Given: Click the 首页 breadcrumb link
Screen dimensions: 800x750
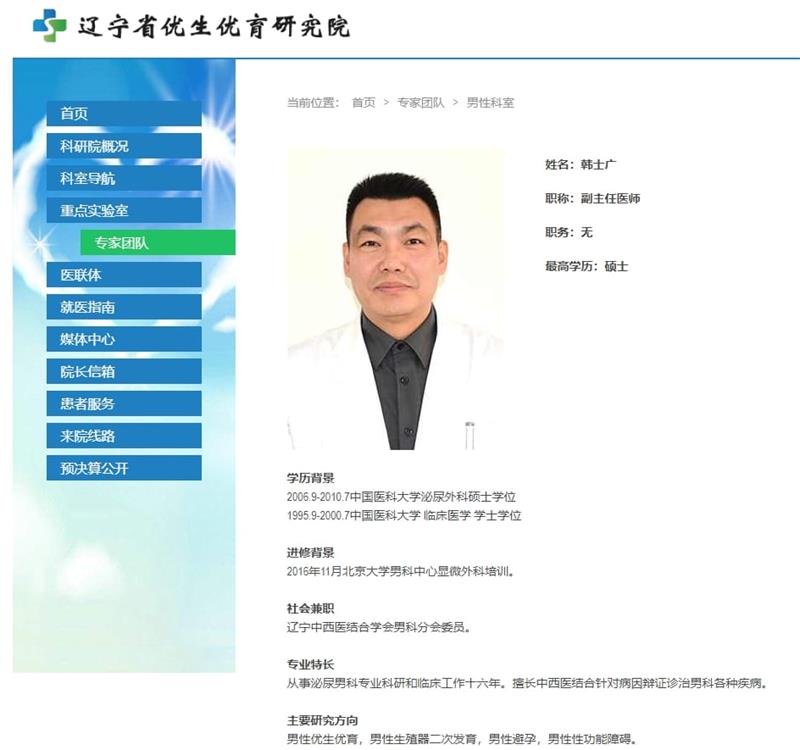Looking at the screenshot, I should 364,103.
